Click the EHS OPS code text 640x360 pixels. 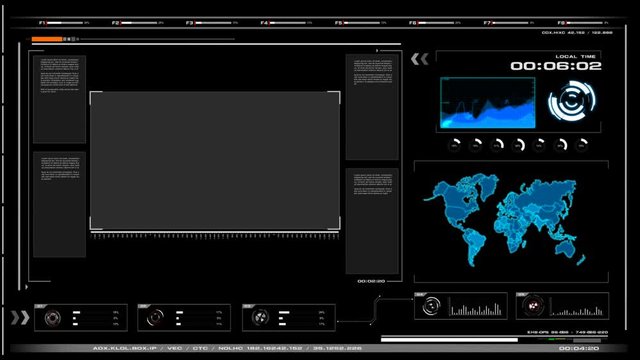(567, 332)
